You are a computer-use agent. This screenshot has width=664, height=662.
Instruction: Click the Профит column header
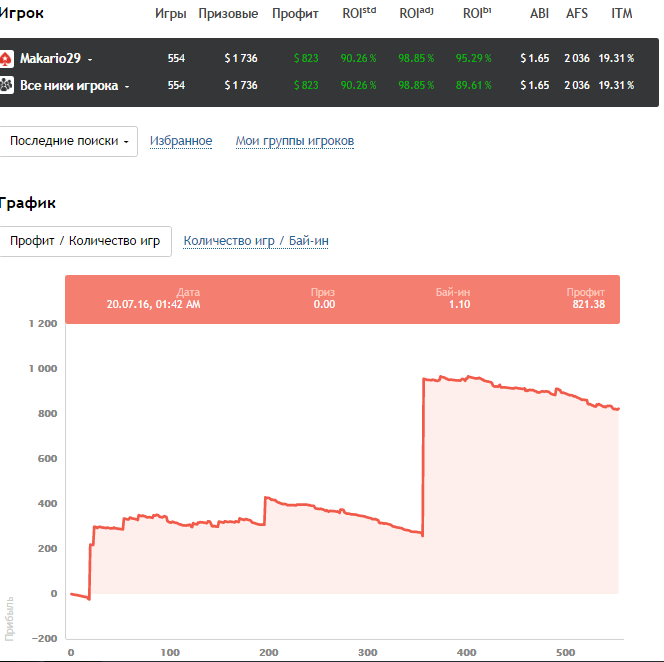(x=295, y=14)
